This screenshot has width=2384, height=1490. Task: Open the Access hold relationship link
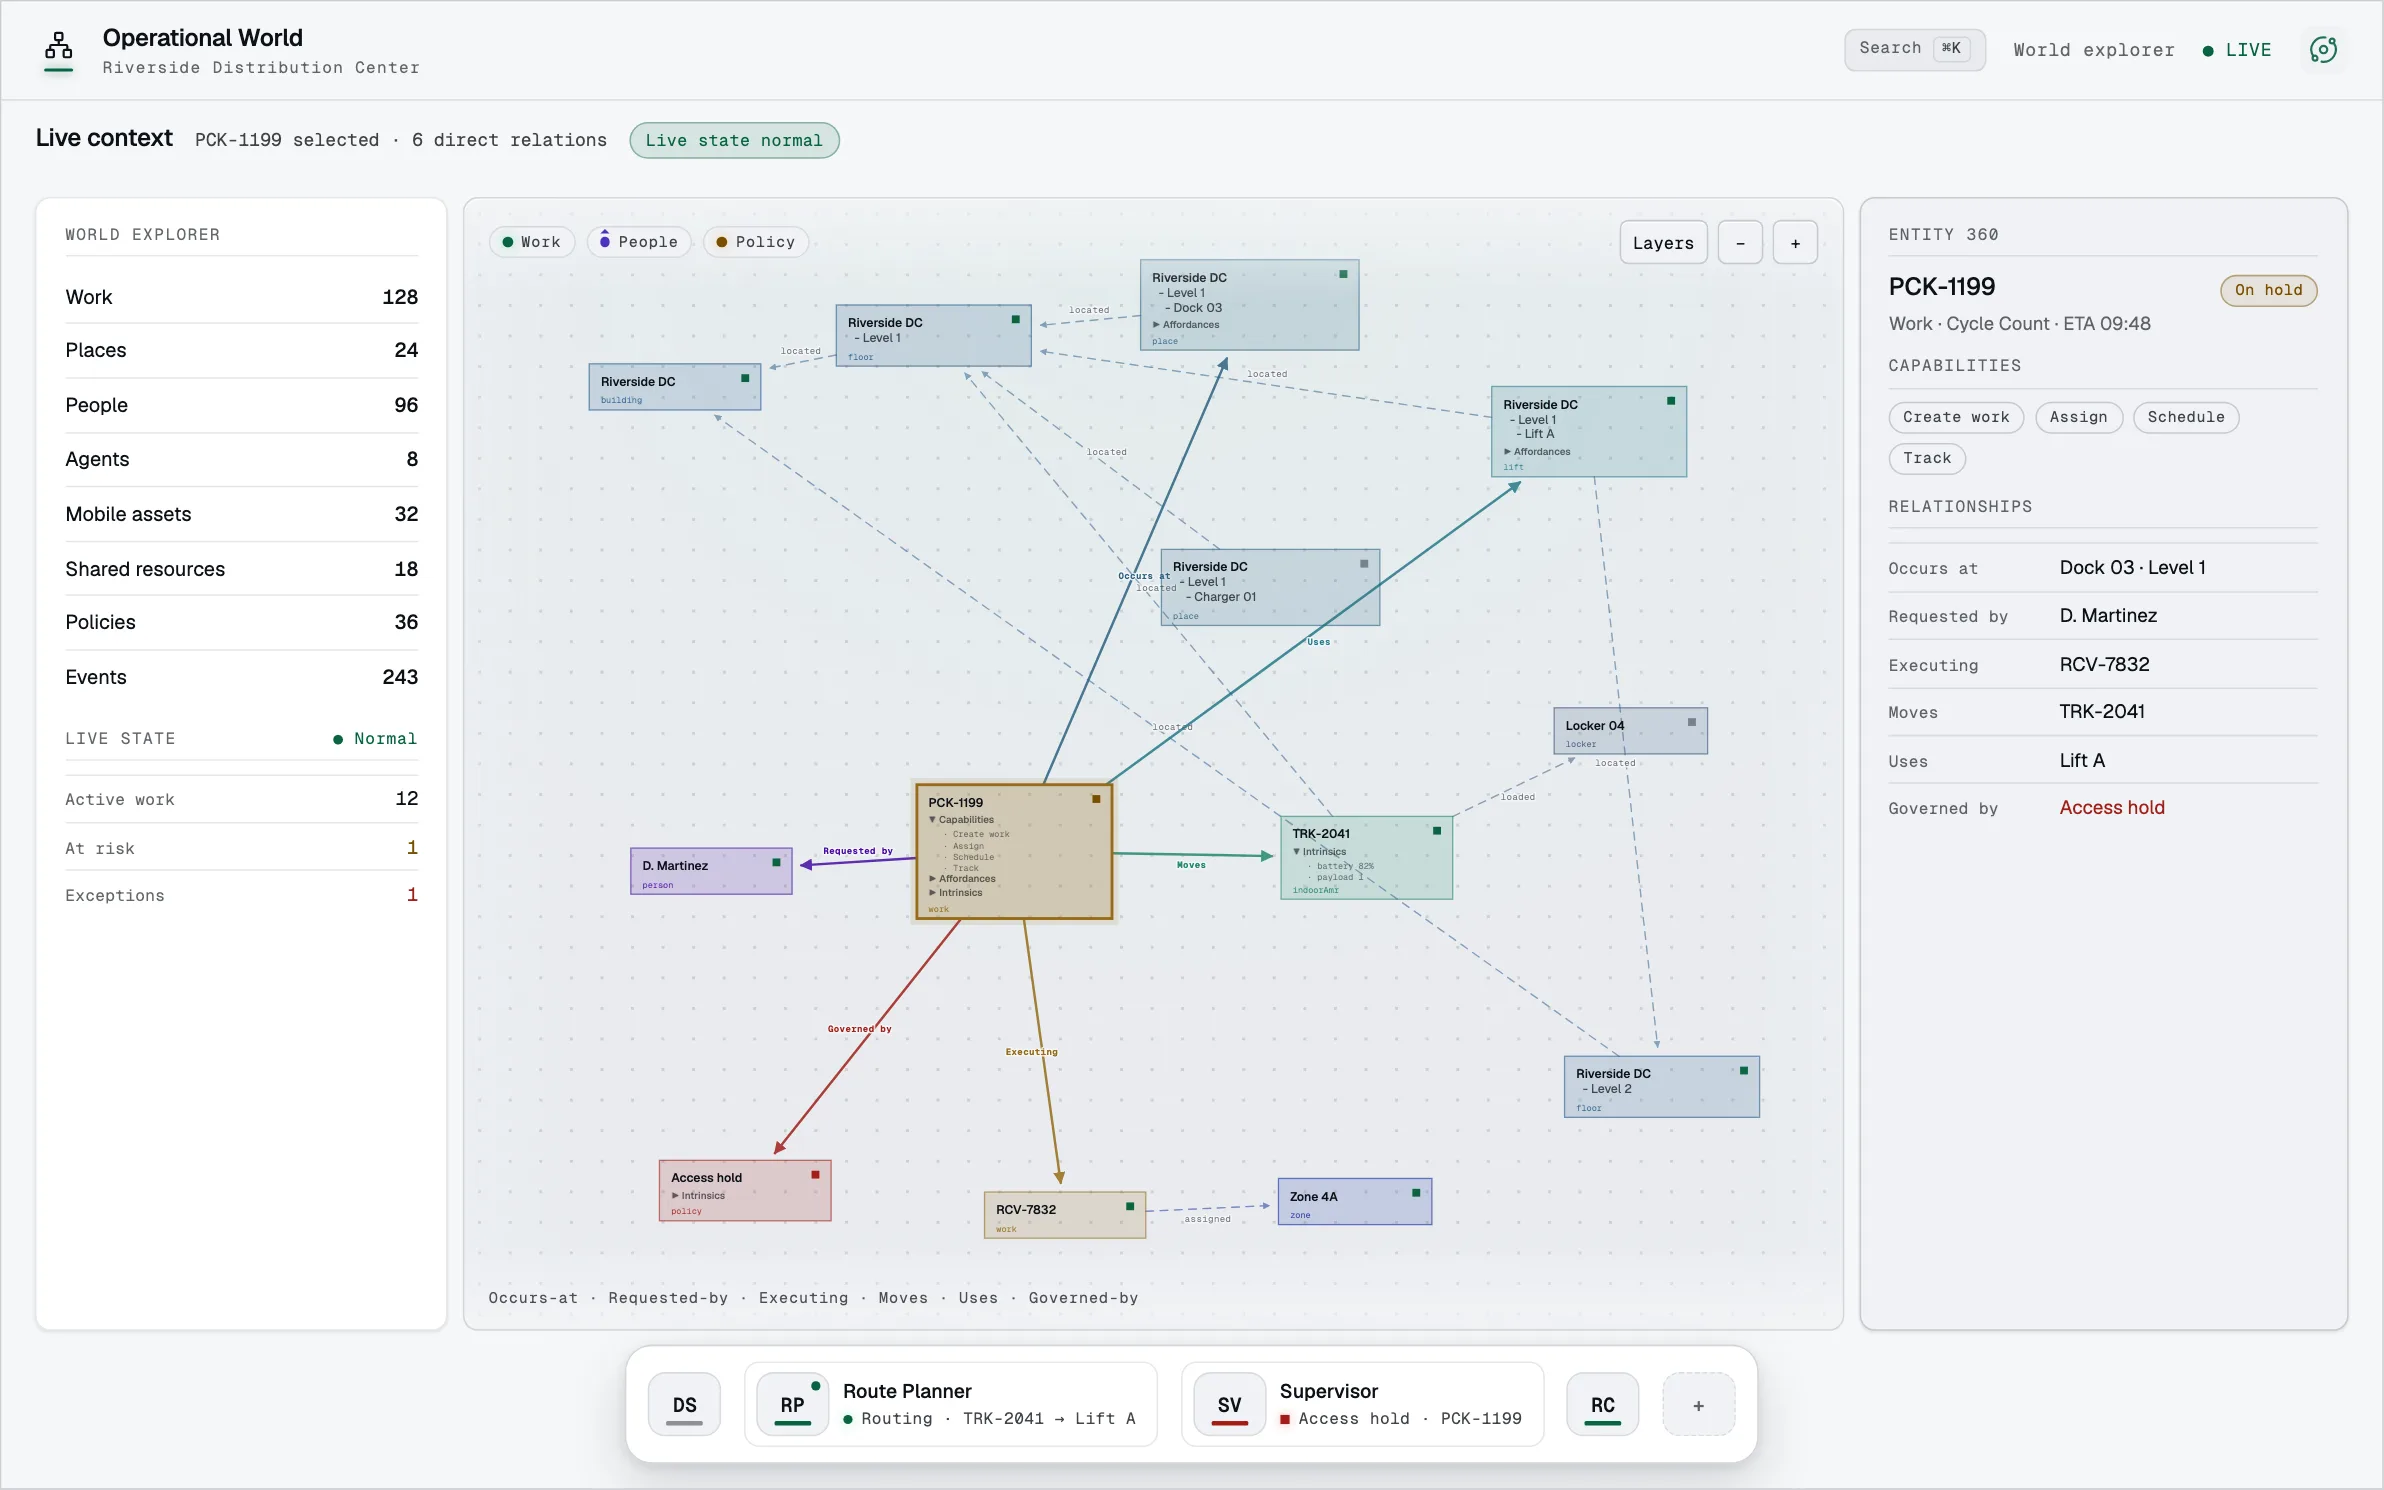[2111, 807]
